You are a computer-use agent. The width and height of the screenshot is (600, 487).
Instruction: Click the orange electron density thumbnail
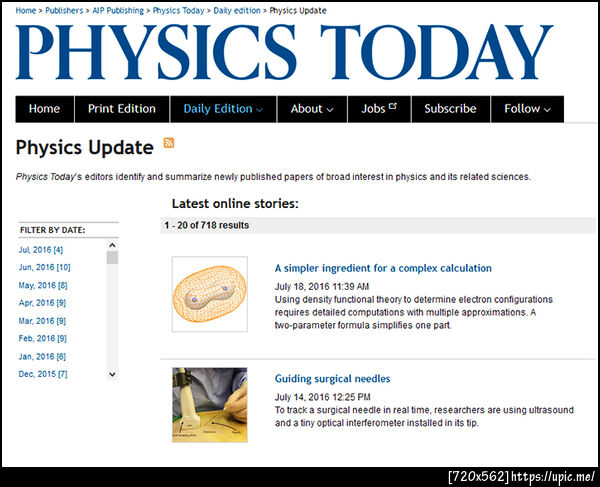(210, 294)
